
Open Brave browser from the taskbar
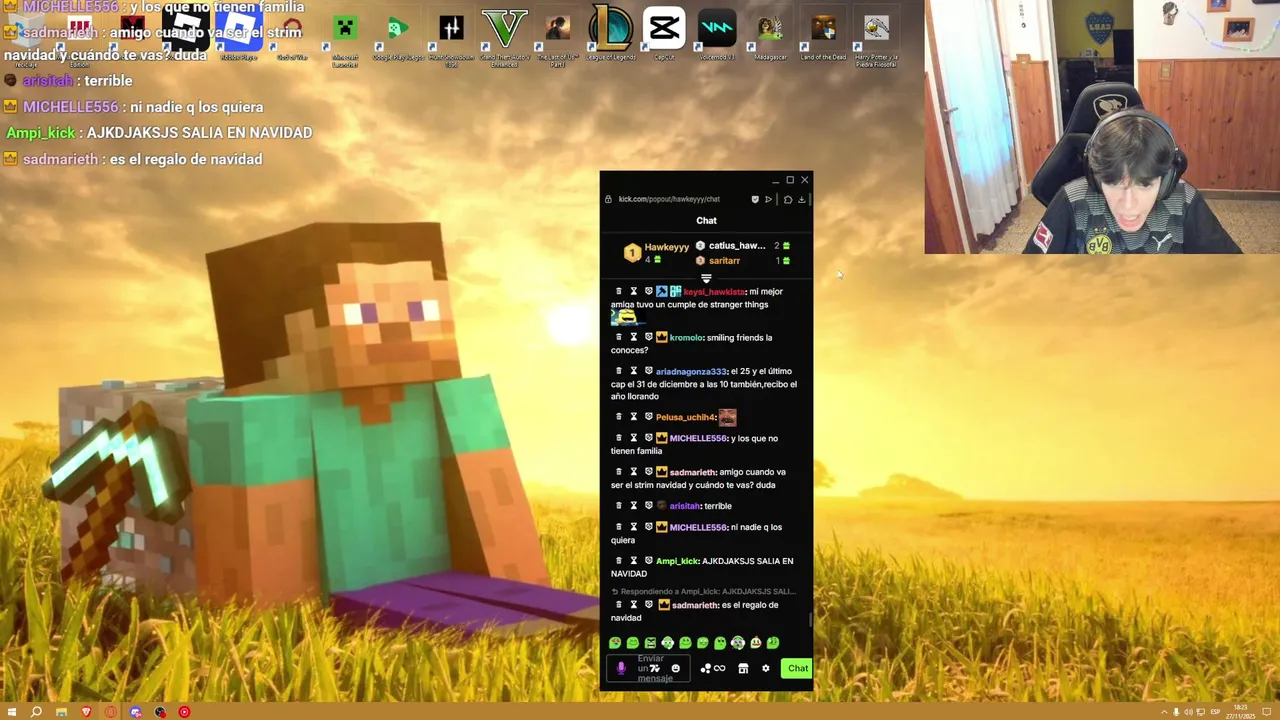click(86, 712)
